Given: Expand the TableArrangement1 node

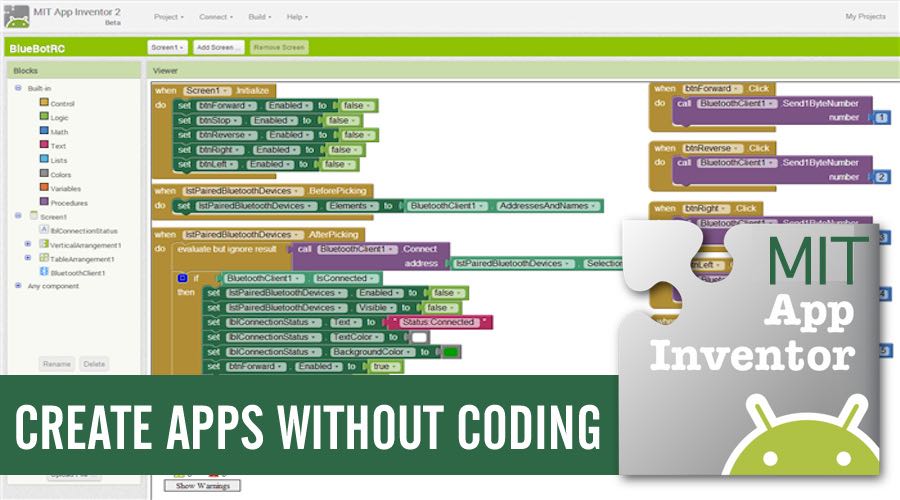Looking at the screenshot, I should tap(28, 258).
